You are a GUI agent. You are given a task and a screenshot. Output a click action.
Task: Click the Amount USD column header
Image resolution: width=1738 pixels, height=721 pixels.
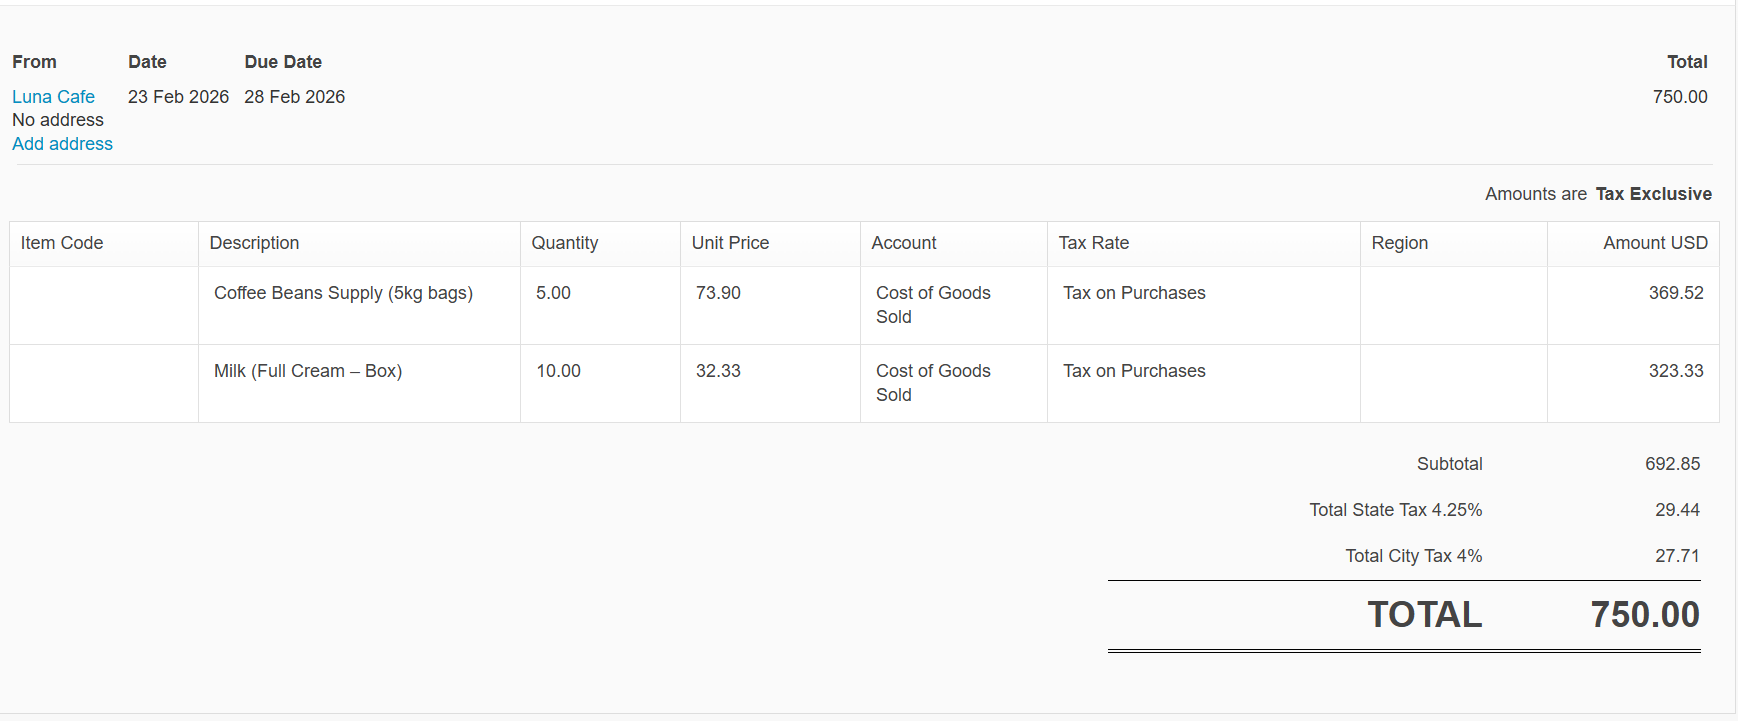click(1655, 243)
